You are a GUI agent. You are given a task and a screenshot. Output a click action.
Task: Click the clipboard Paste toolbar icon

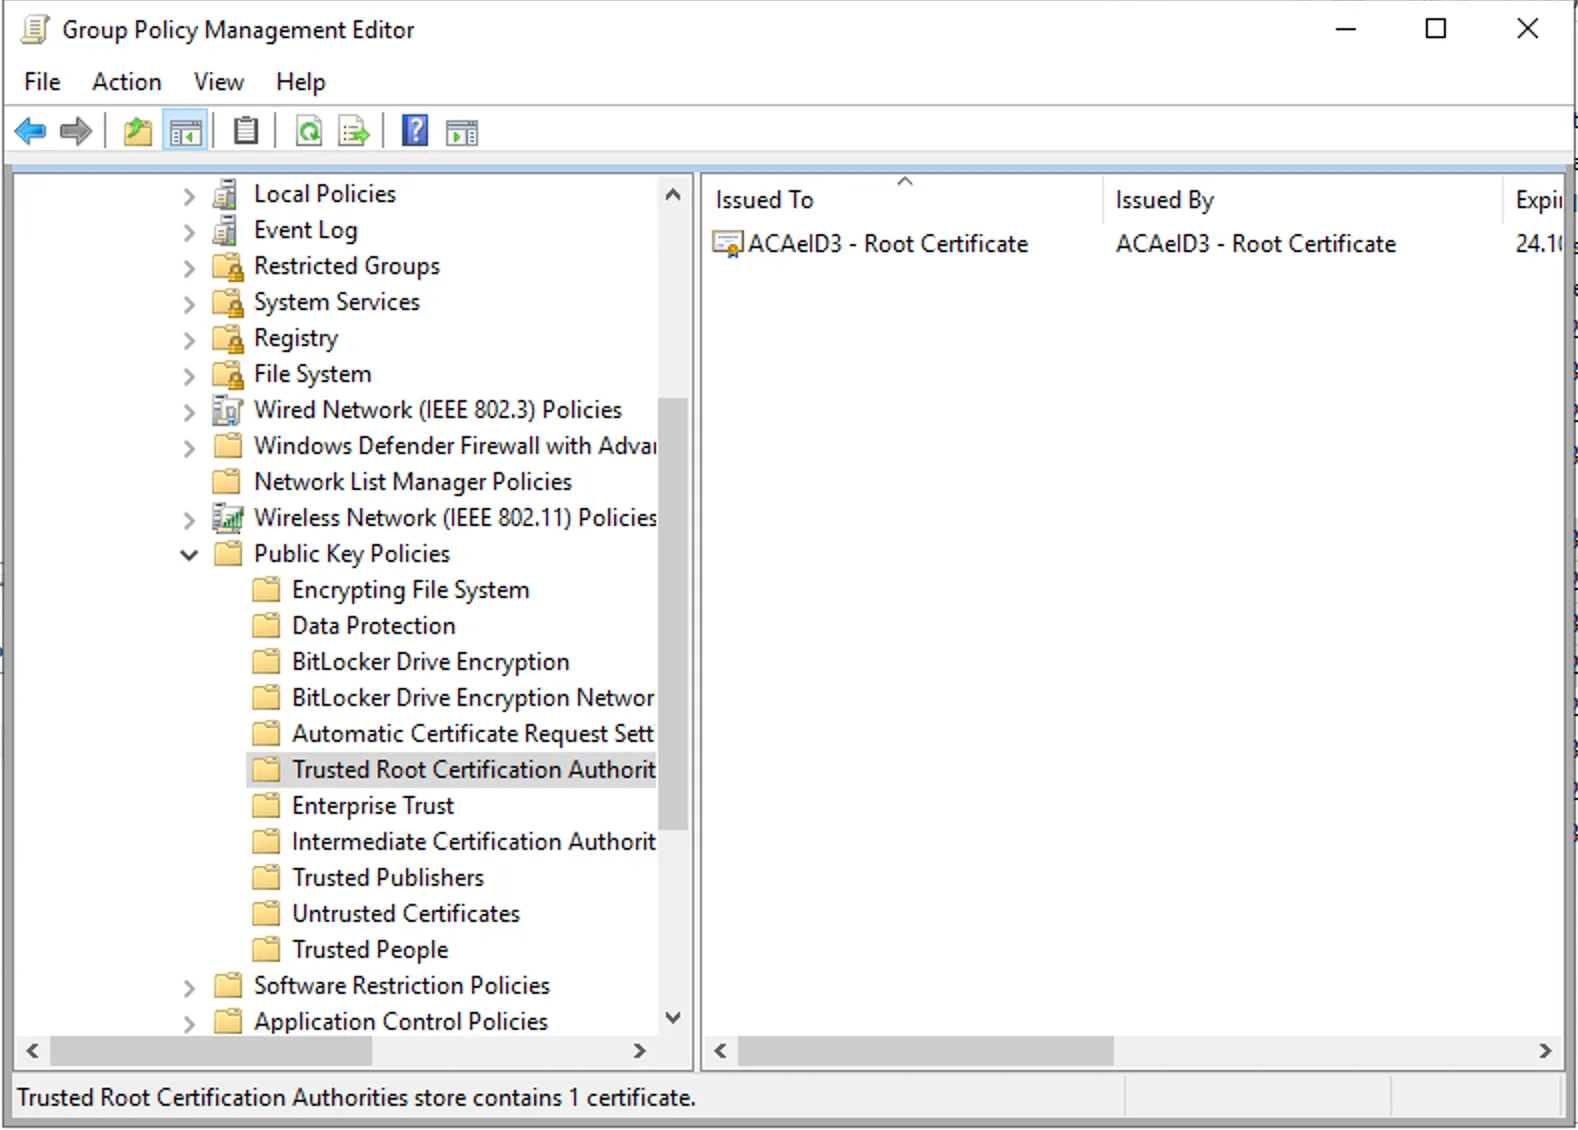tap(246, 131)
